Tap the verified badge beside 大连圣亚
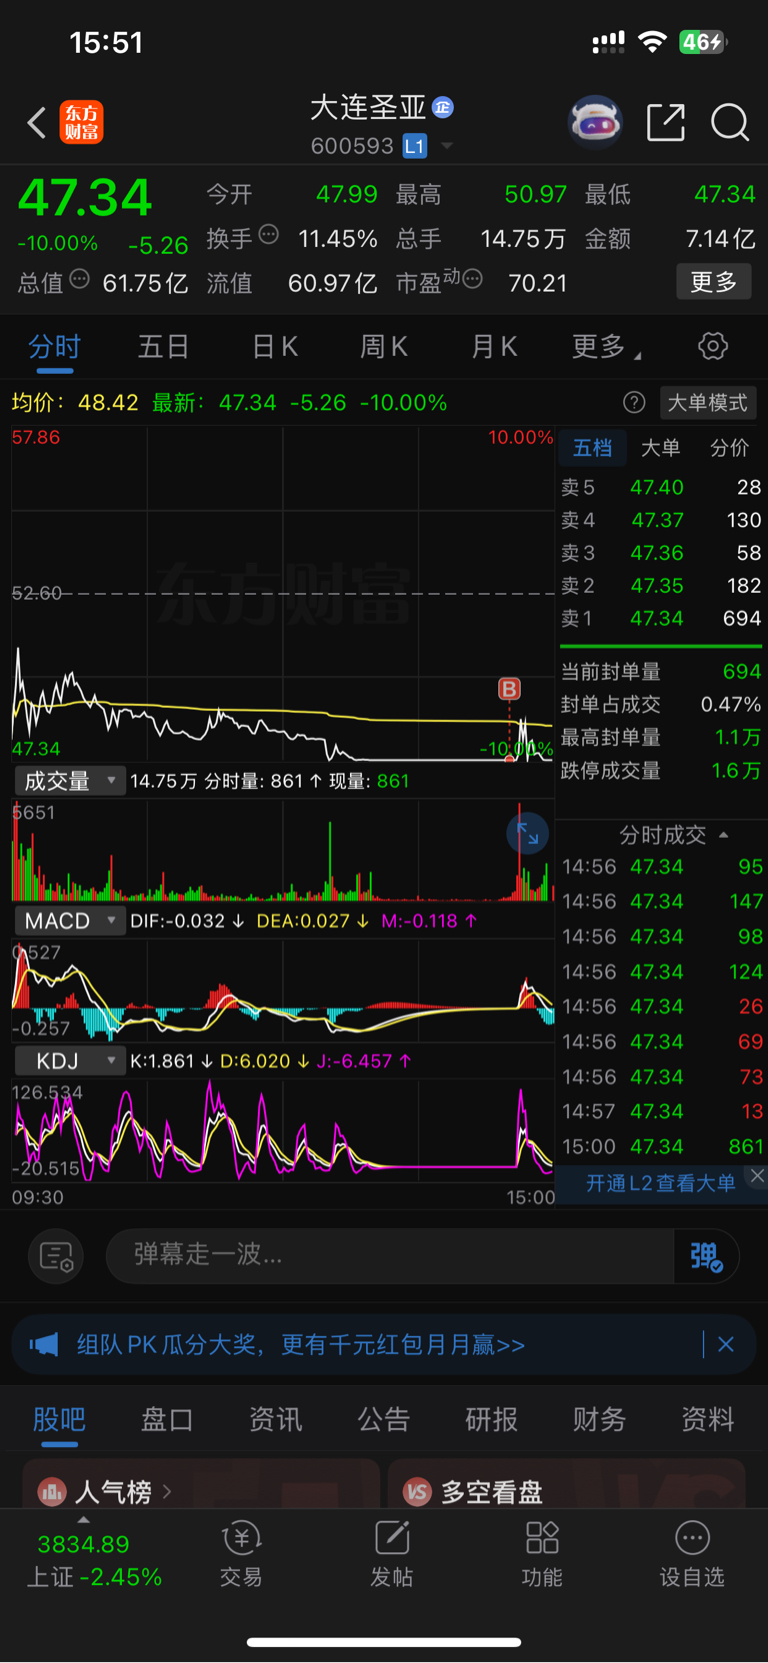This screenshot has height=1663, width=768. (x=443, y=107)
